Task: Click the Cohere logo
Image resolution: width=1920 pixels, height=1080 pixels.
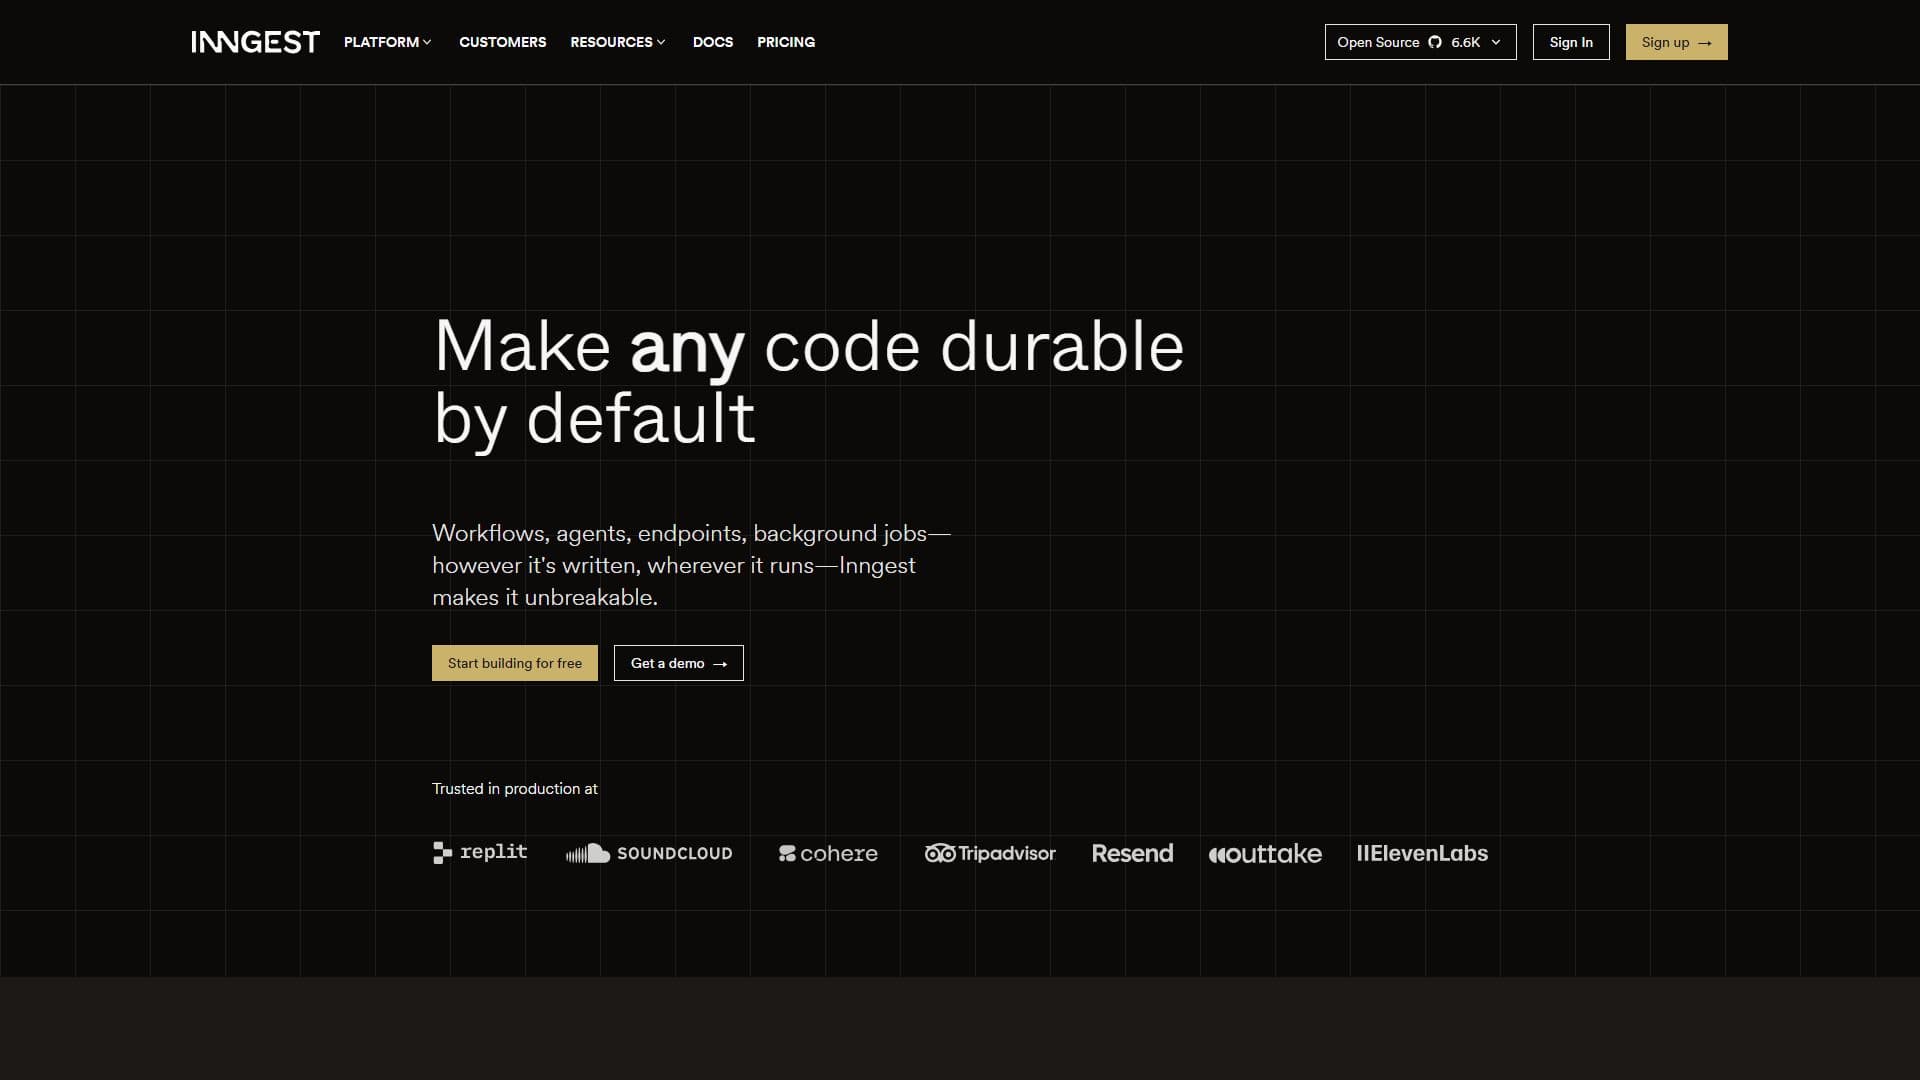Action: click(828, 853)
